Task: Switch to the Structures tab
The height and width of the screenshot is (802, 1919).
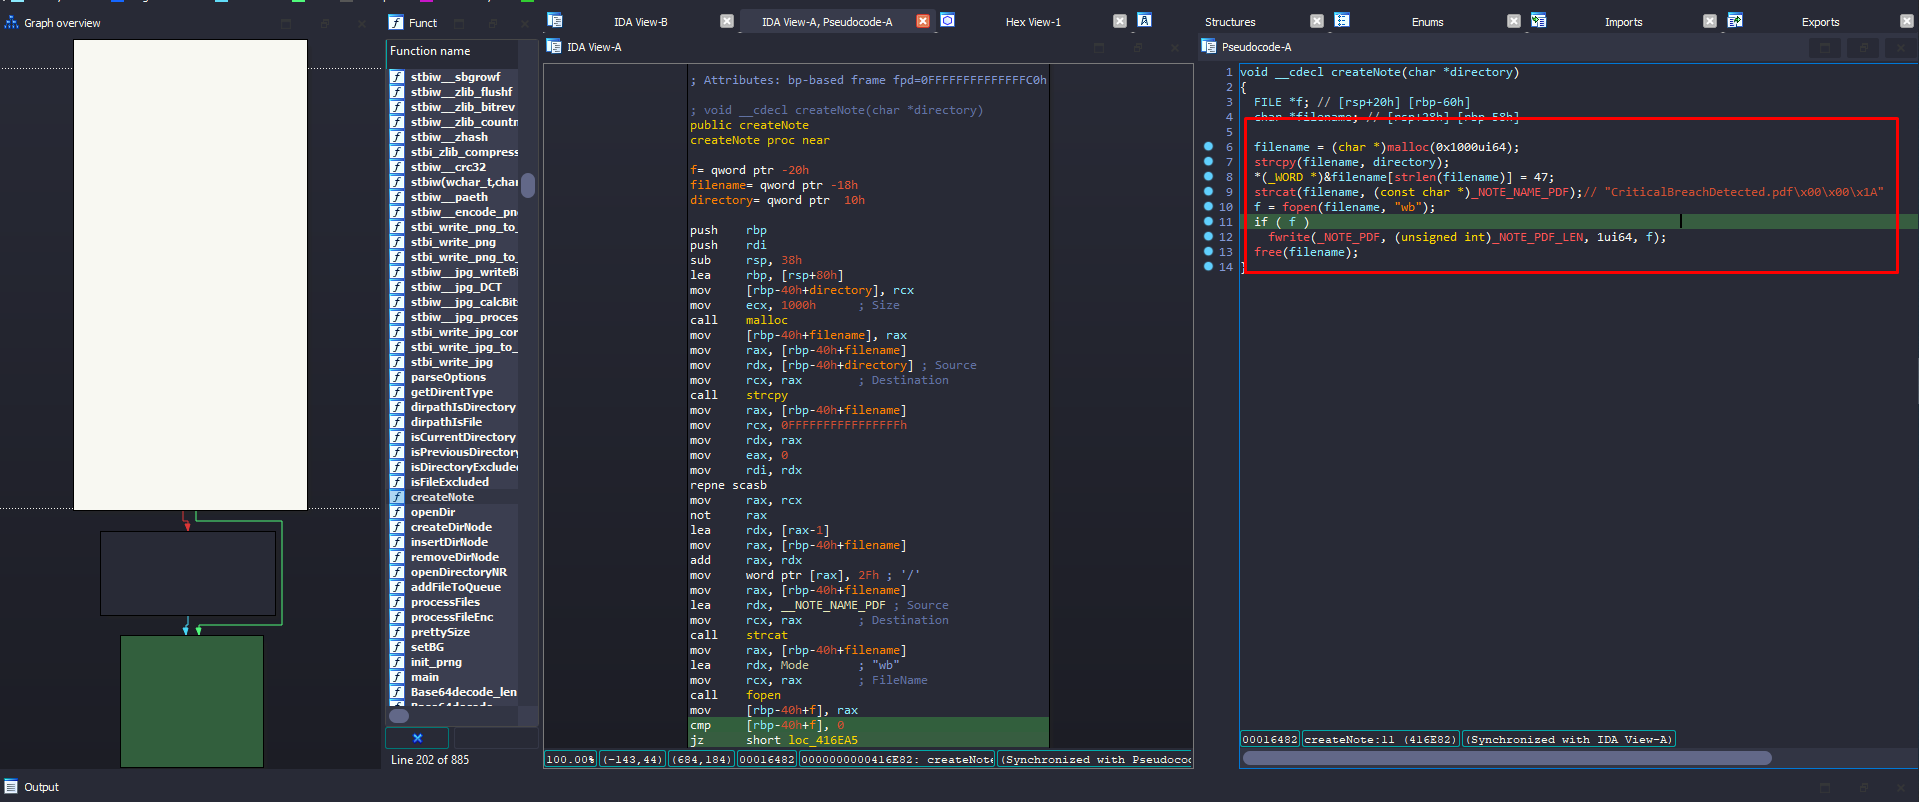Action: [x=1230, y=22]
